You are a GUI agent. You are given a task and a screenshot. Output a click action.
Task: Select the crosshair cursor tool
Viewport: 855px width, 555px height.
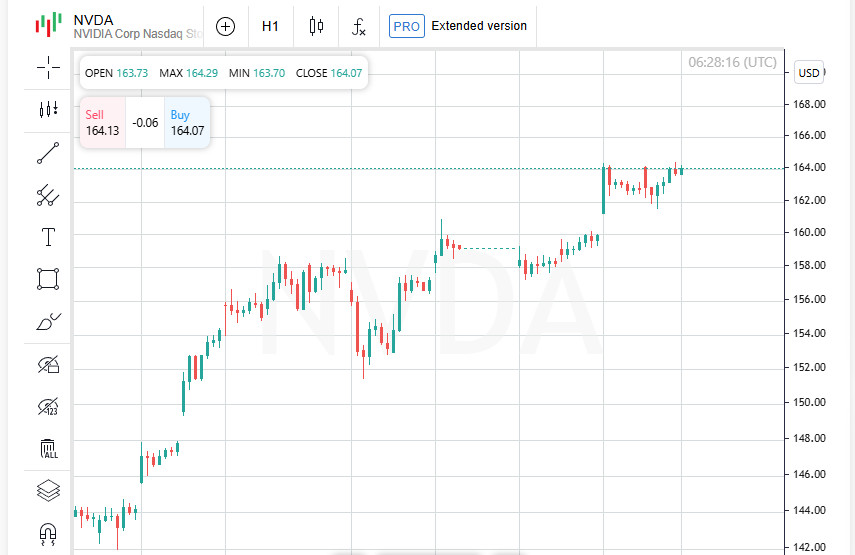pos(48,68)
